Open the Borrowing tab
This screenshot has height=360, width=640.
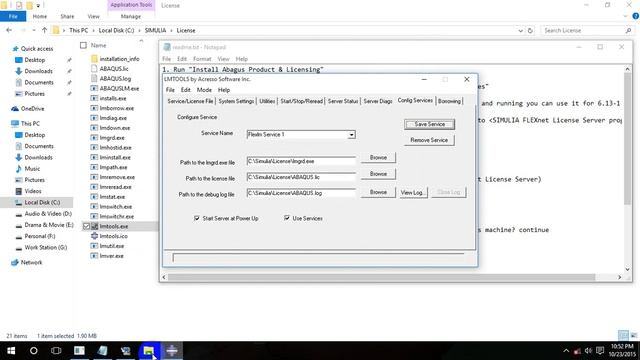[x=449, y=101]
